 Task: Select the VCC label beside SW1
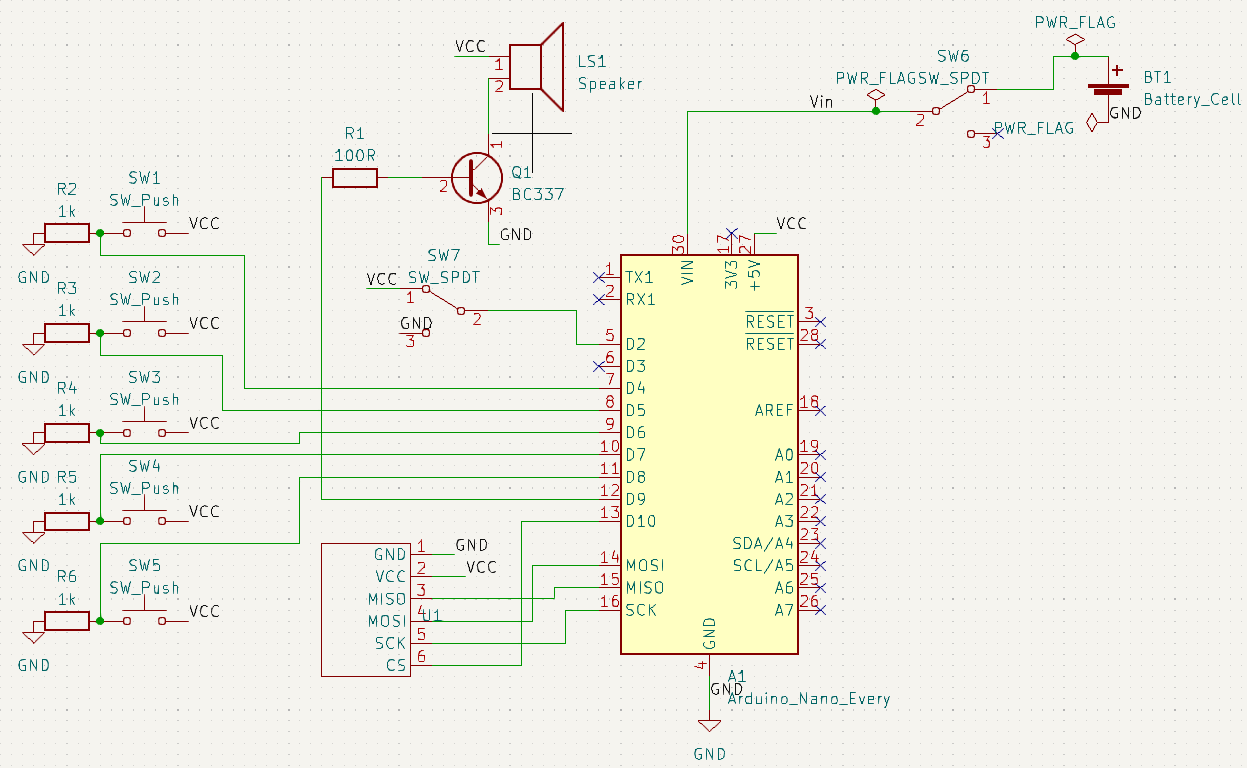[x=205, y=223]
